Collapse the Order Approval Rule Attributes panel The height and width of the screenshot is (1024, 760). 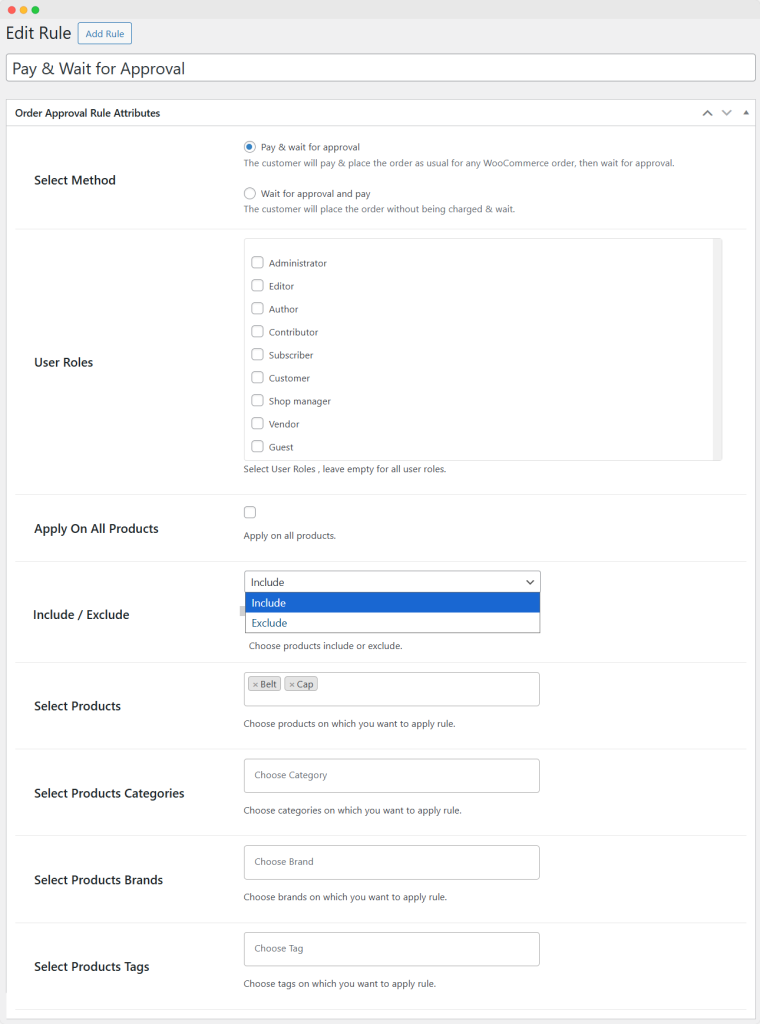[746, 113]
